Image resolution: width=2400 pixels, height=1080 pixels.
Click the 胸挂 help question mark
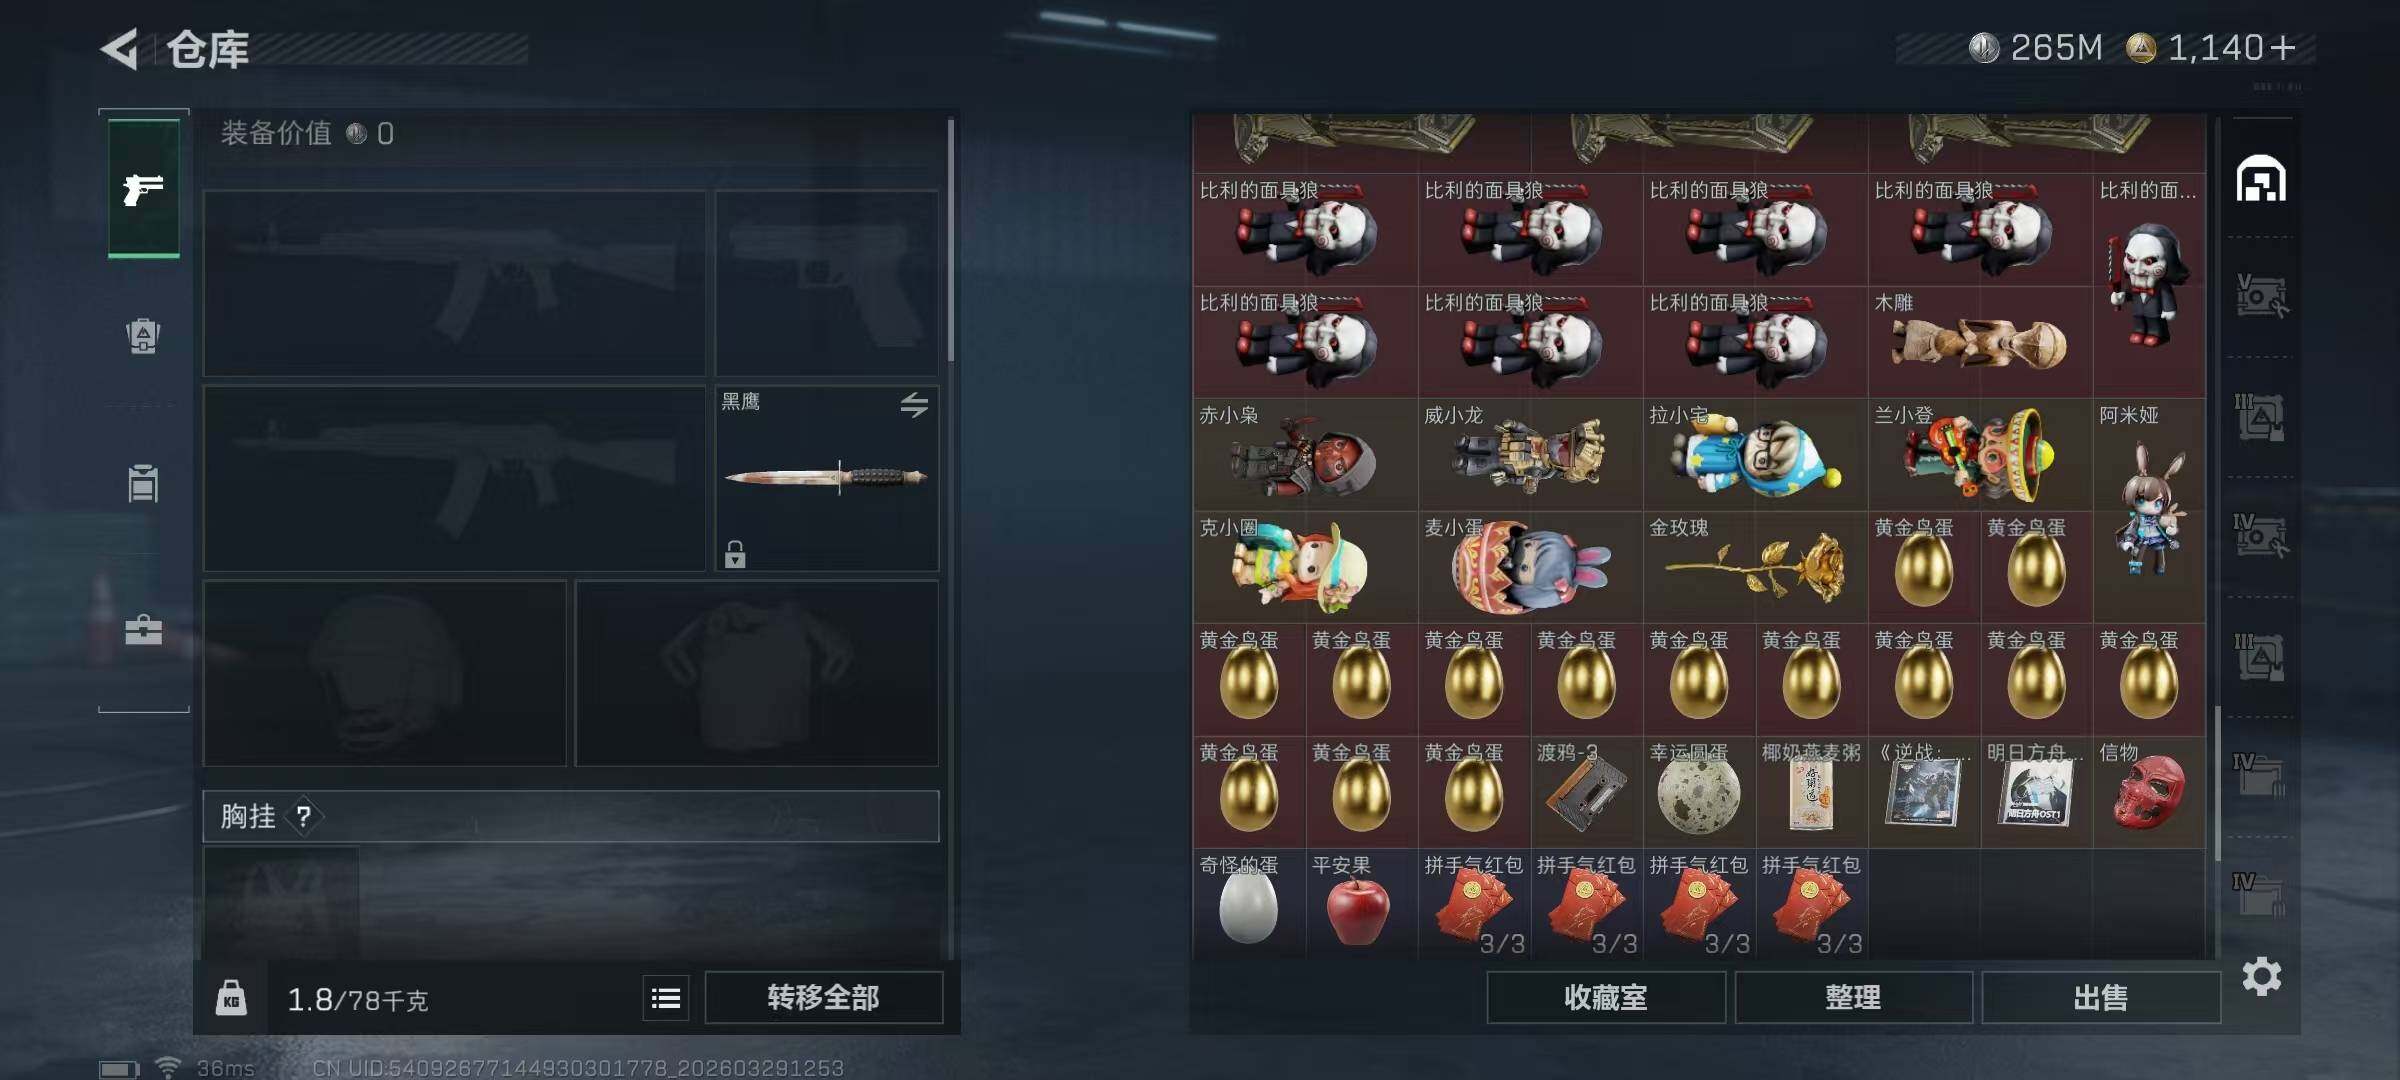pyautogui.click(x=304, y=816)
